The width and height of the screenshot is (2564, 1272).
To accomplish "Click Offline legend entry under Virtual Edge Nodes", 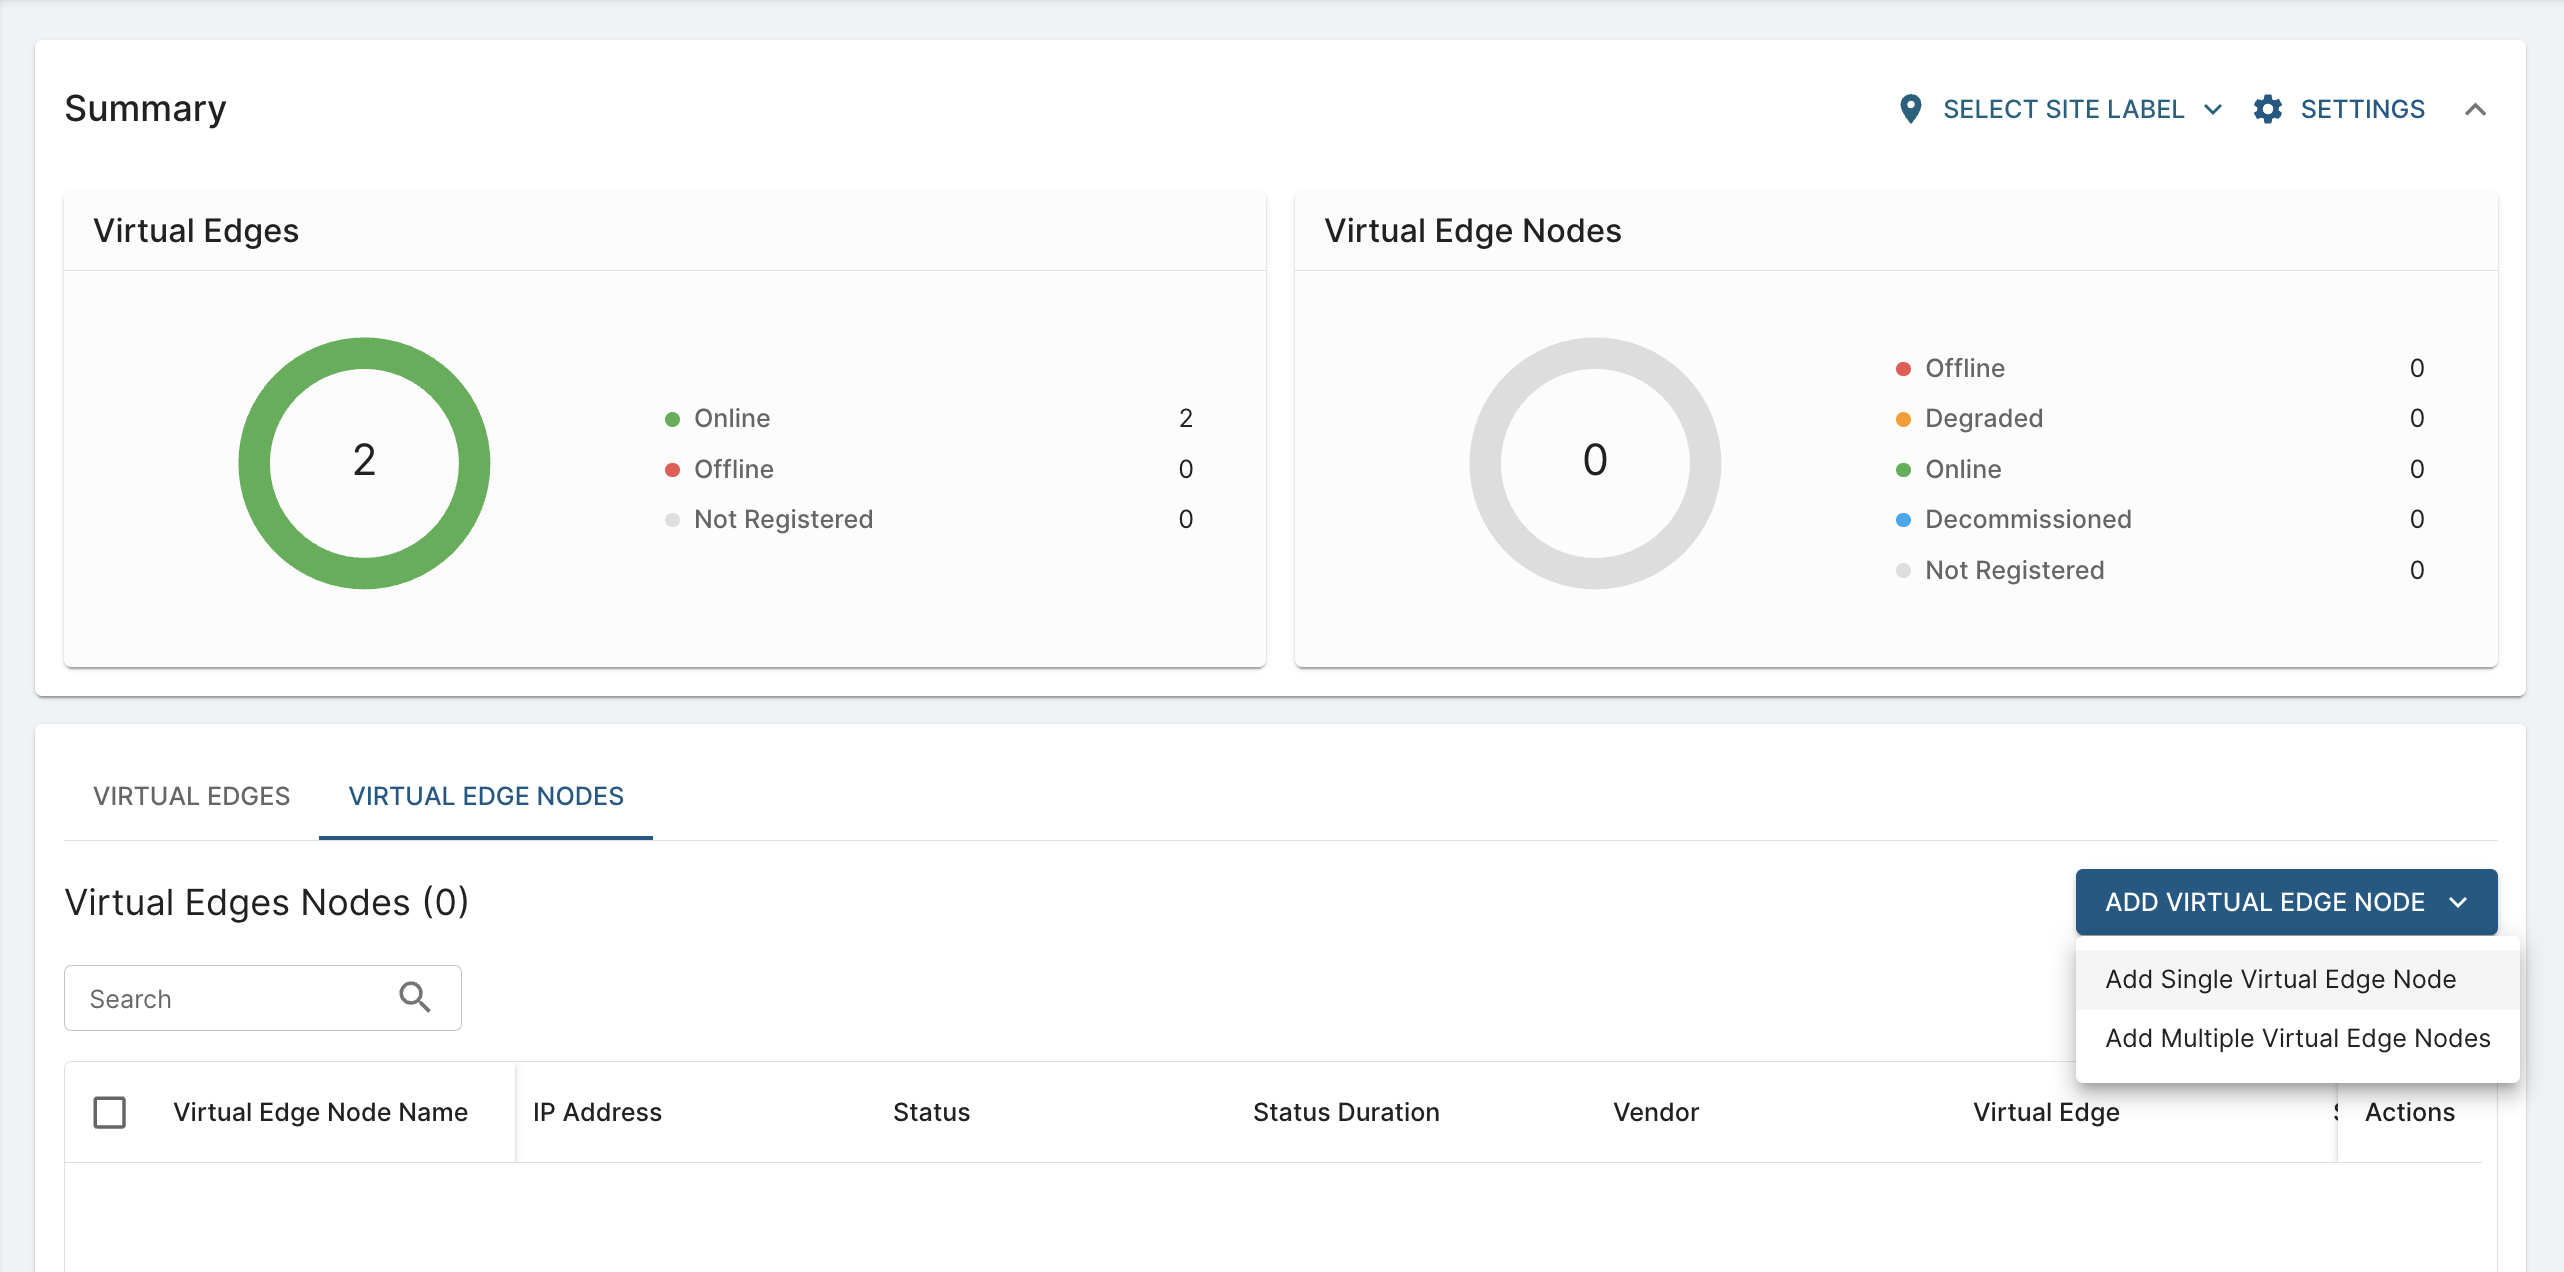I will pyautogui.click(x=1965, y=368).
